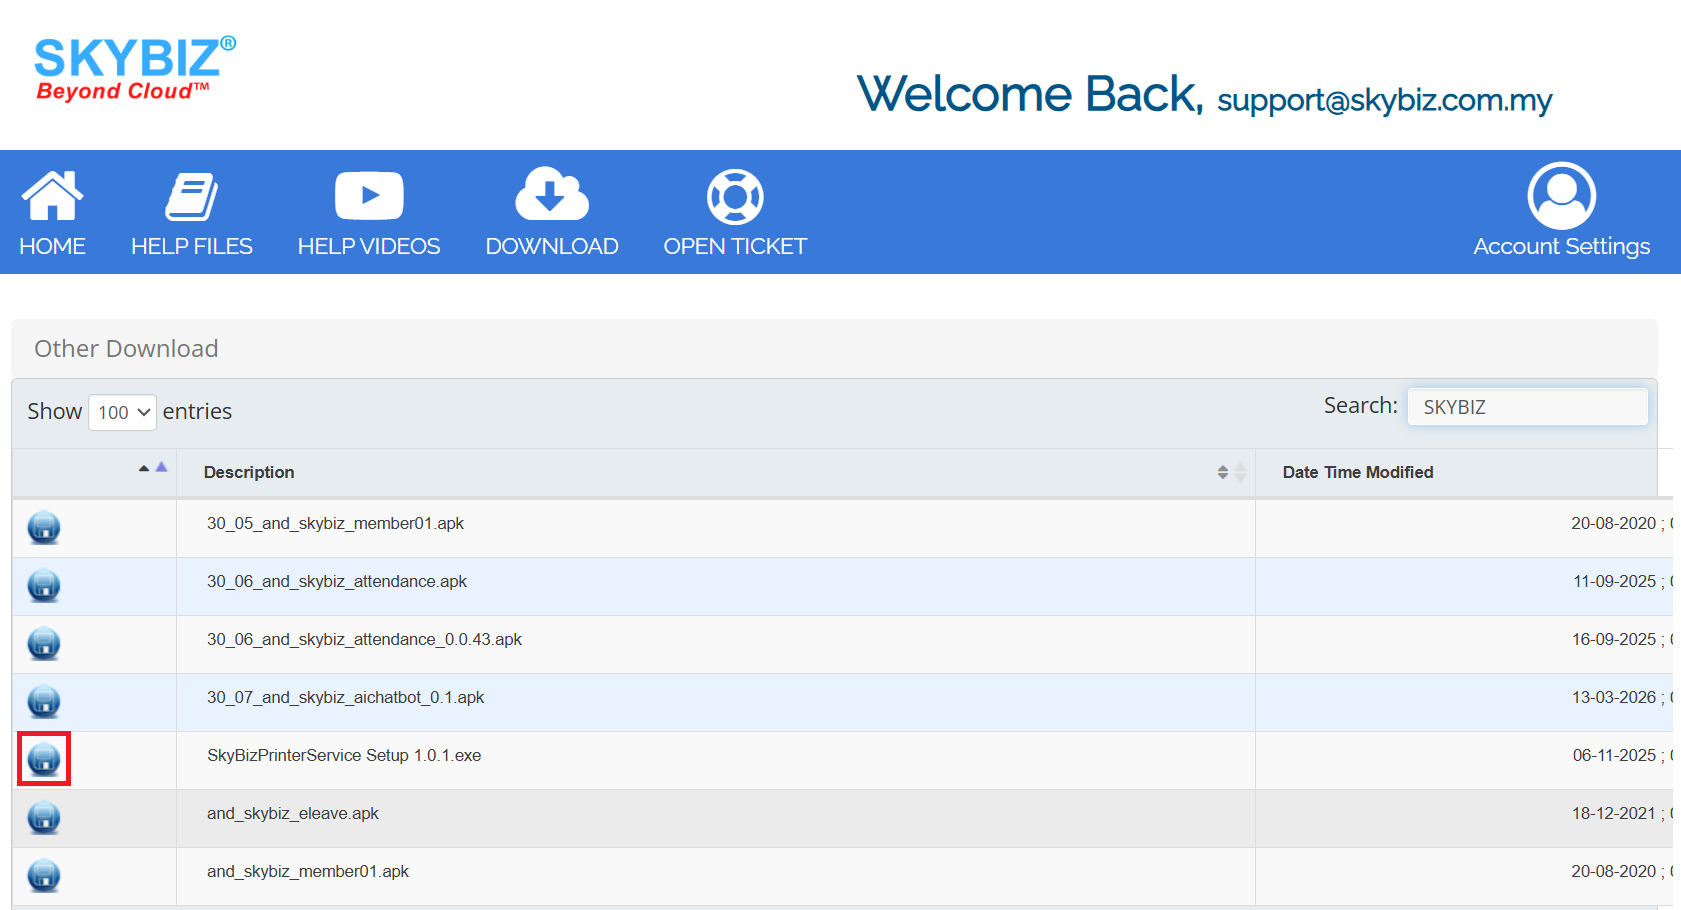This screenshot has width=1681, height=910.
Task: Sort by Date Time Modified header
Action: coord(1357,472)
